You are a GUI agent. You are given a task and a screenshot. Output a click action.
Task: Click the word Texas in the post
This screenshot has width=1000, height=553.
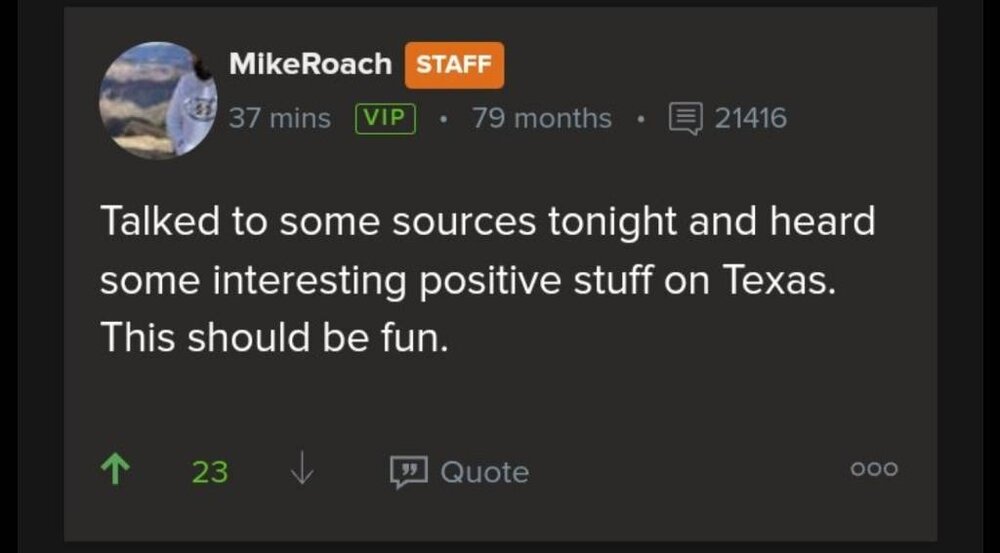(776, 281)
